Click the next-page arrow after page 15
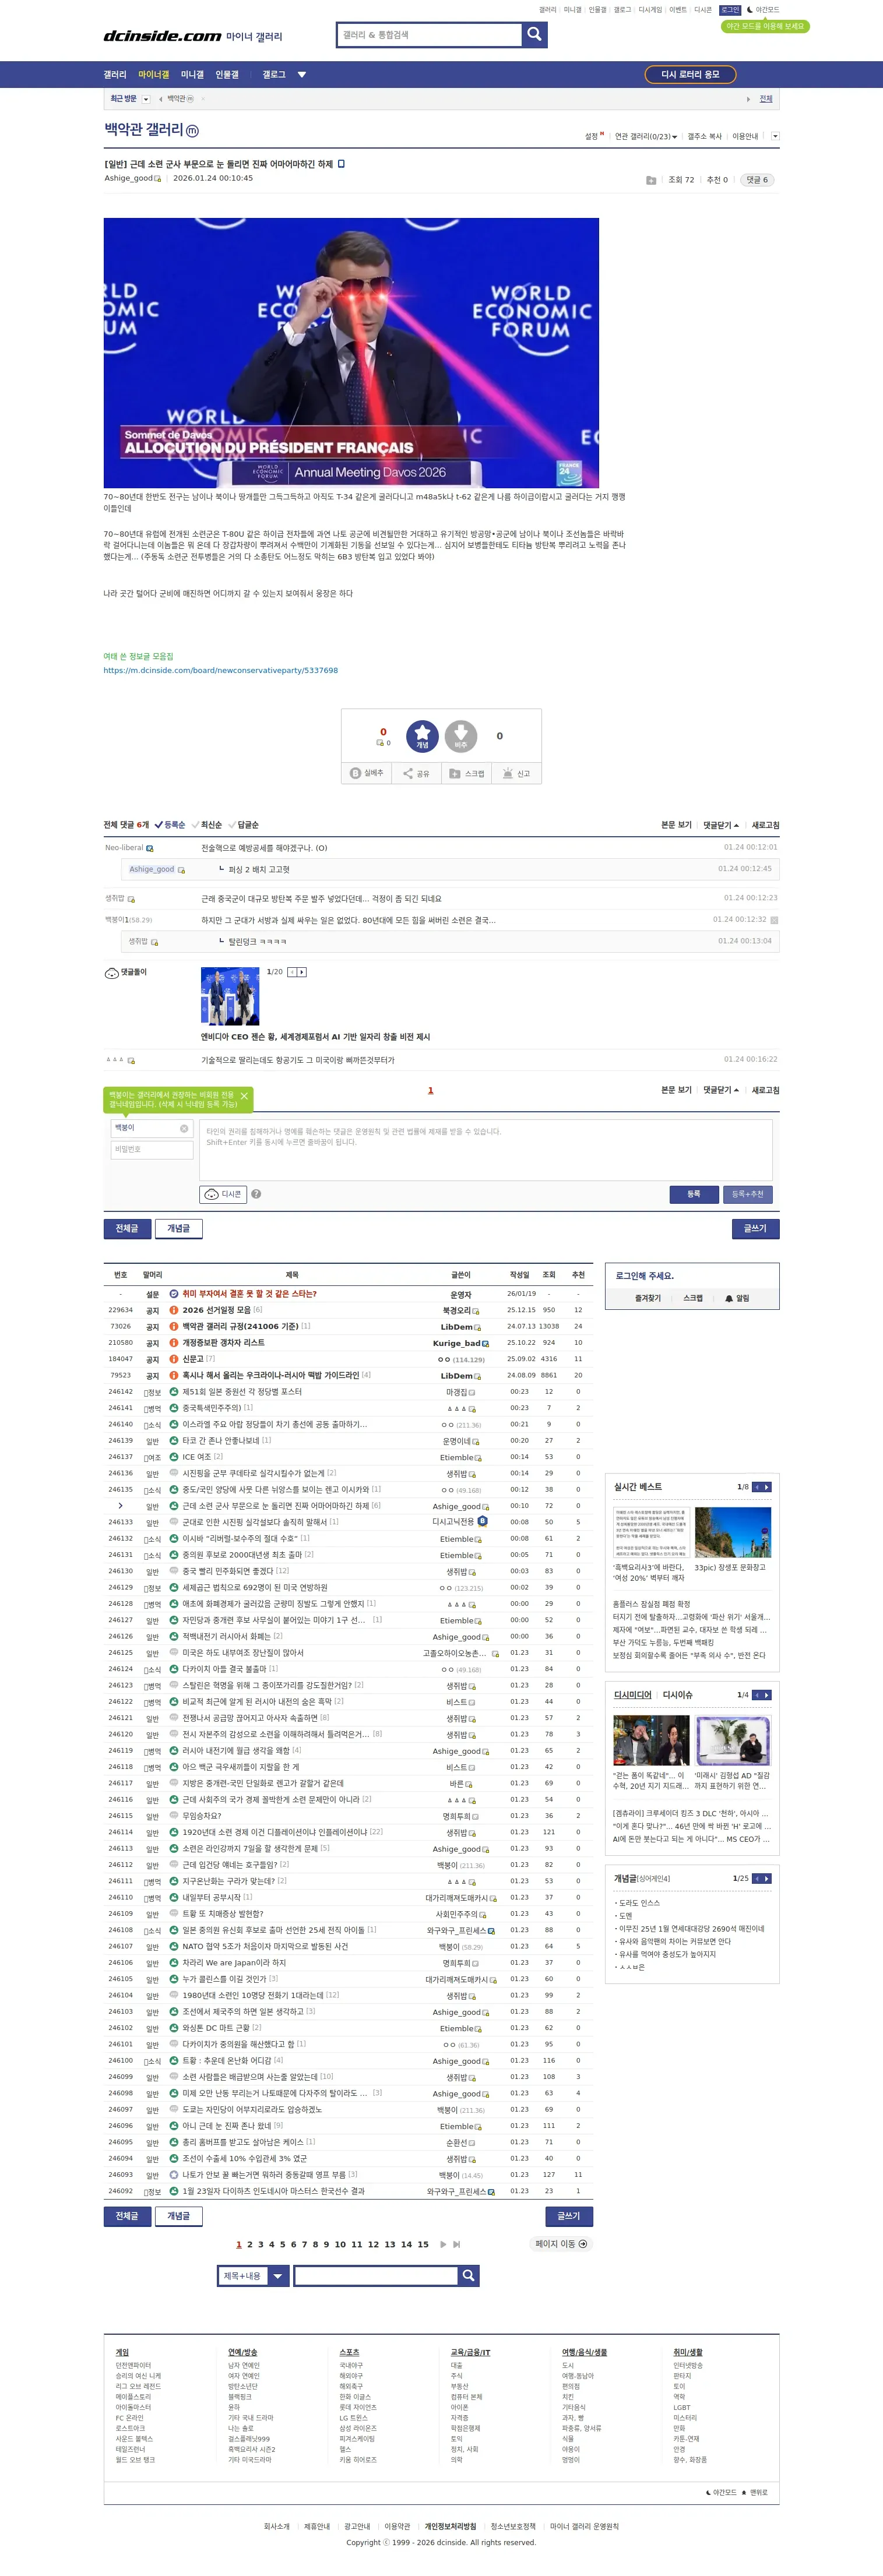The image size is (883, 2576). (x=443, y=2244)
